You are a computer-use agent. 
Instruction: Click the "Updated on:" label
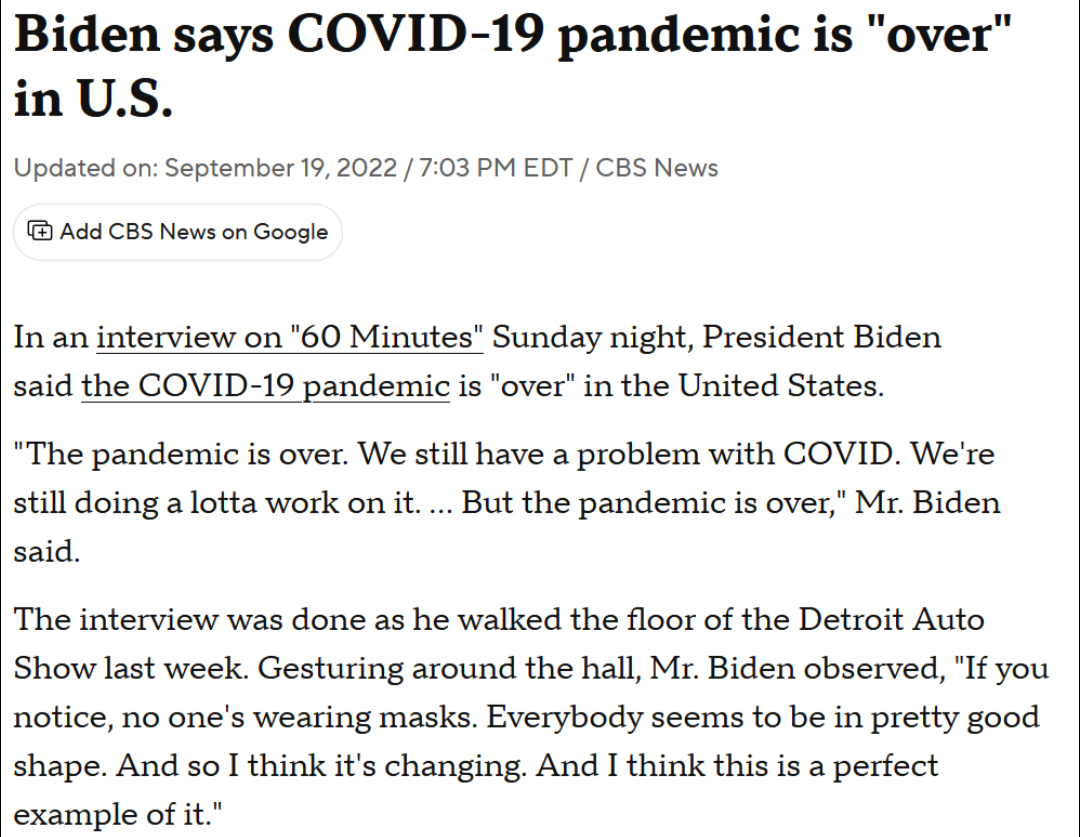tap(85, 167)
